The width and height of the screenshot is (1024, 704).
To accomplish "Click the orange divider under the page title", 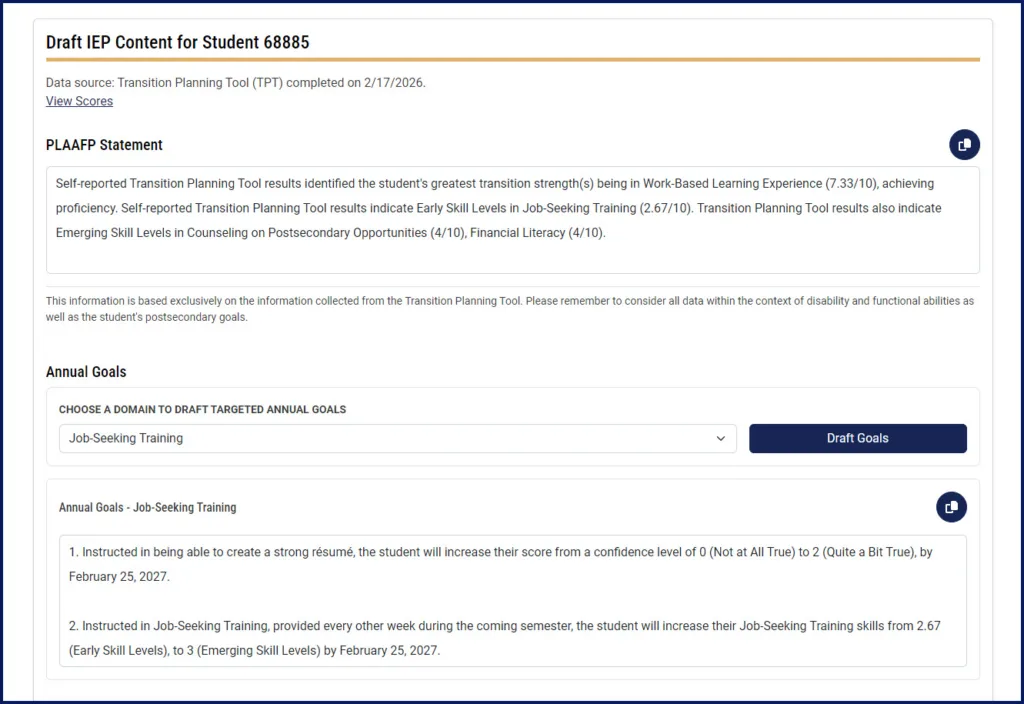I will tap(512, 60).
